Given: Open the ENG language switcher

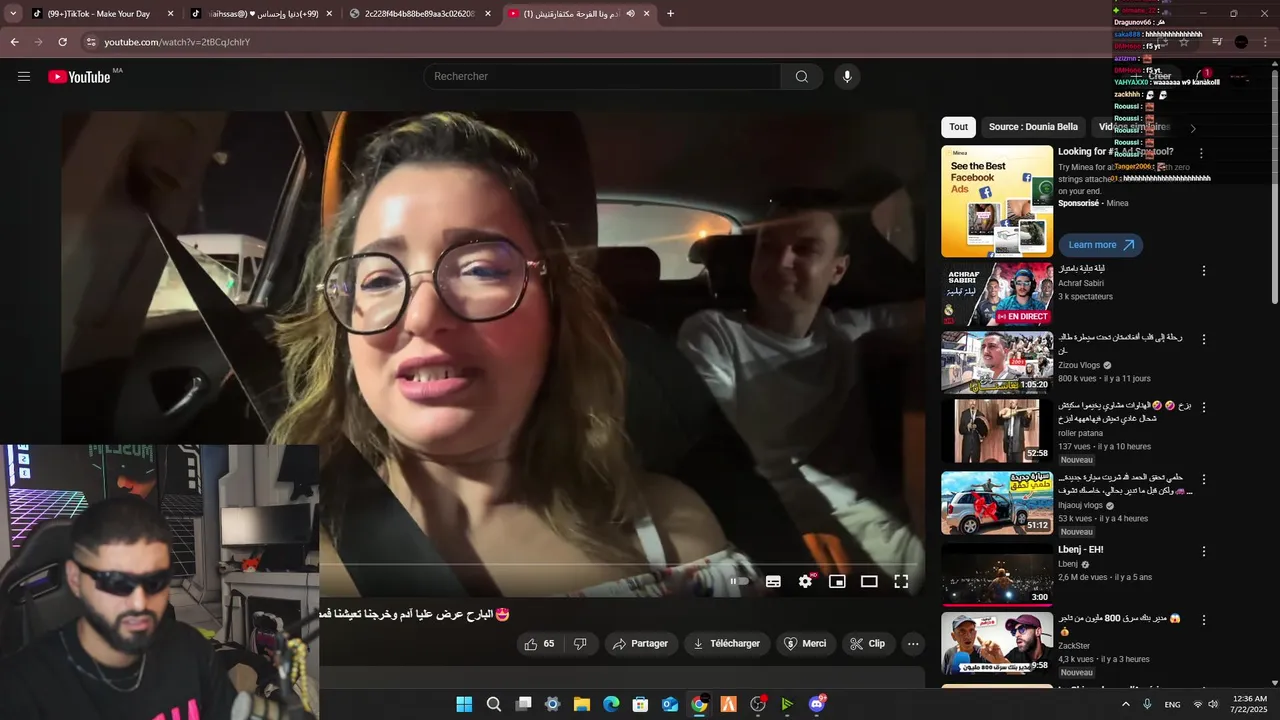Looking at the screenshot, I should 1172,705.
